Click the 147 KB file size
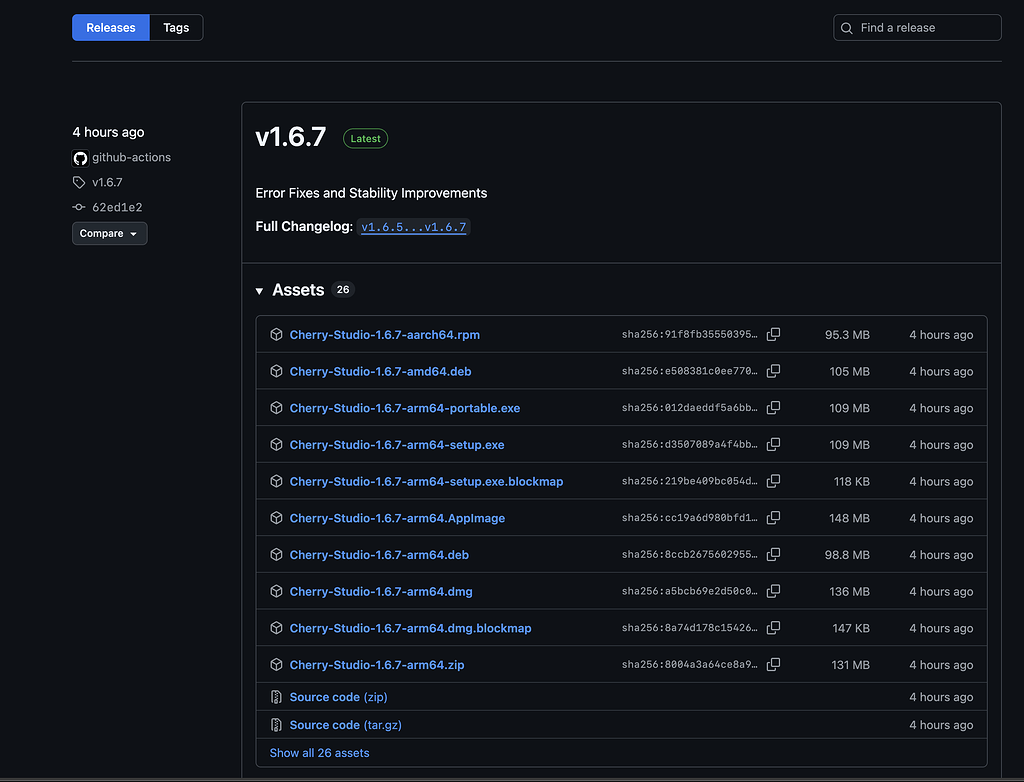Viewport: 1024px width, 782px height. pyautogui.click(x=851, y=628)
